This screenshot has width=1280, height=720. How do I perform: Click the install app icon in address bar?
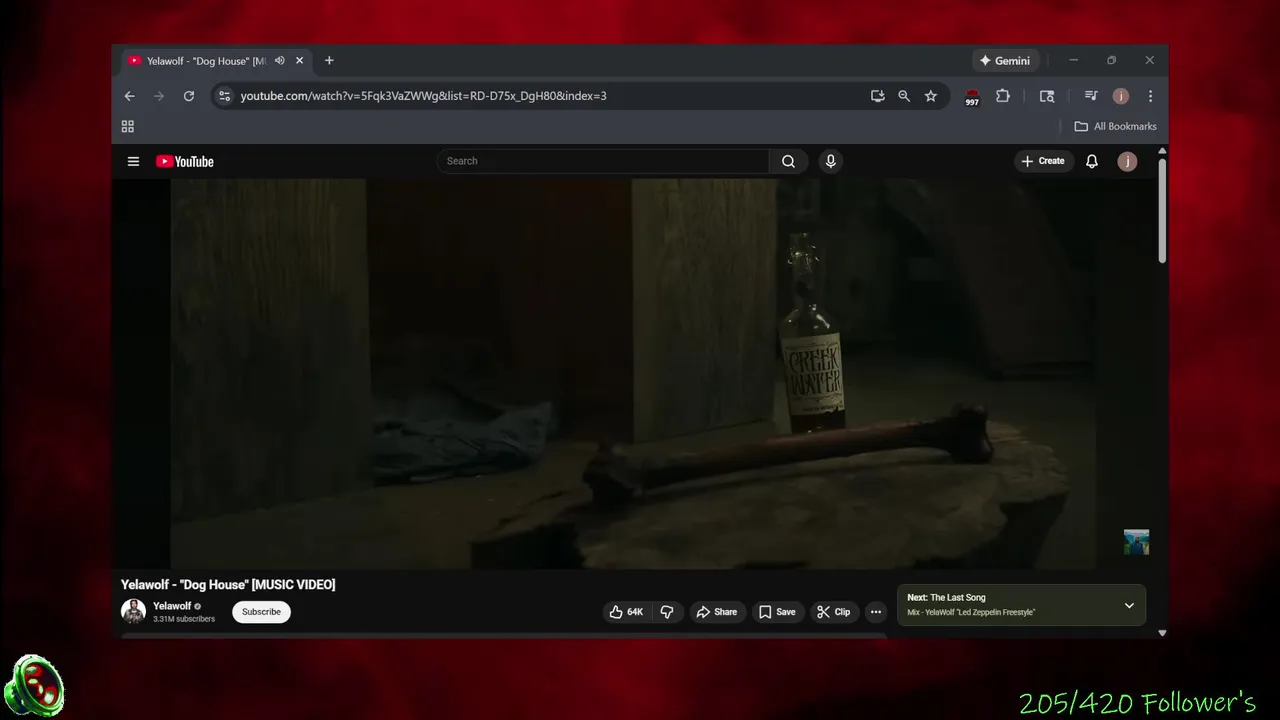[877, 96]
